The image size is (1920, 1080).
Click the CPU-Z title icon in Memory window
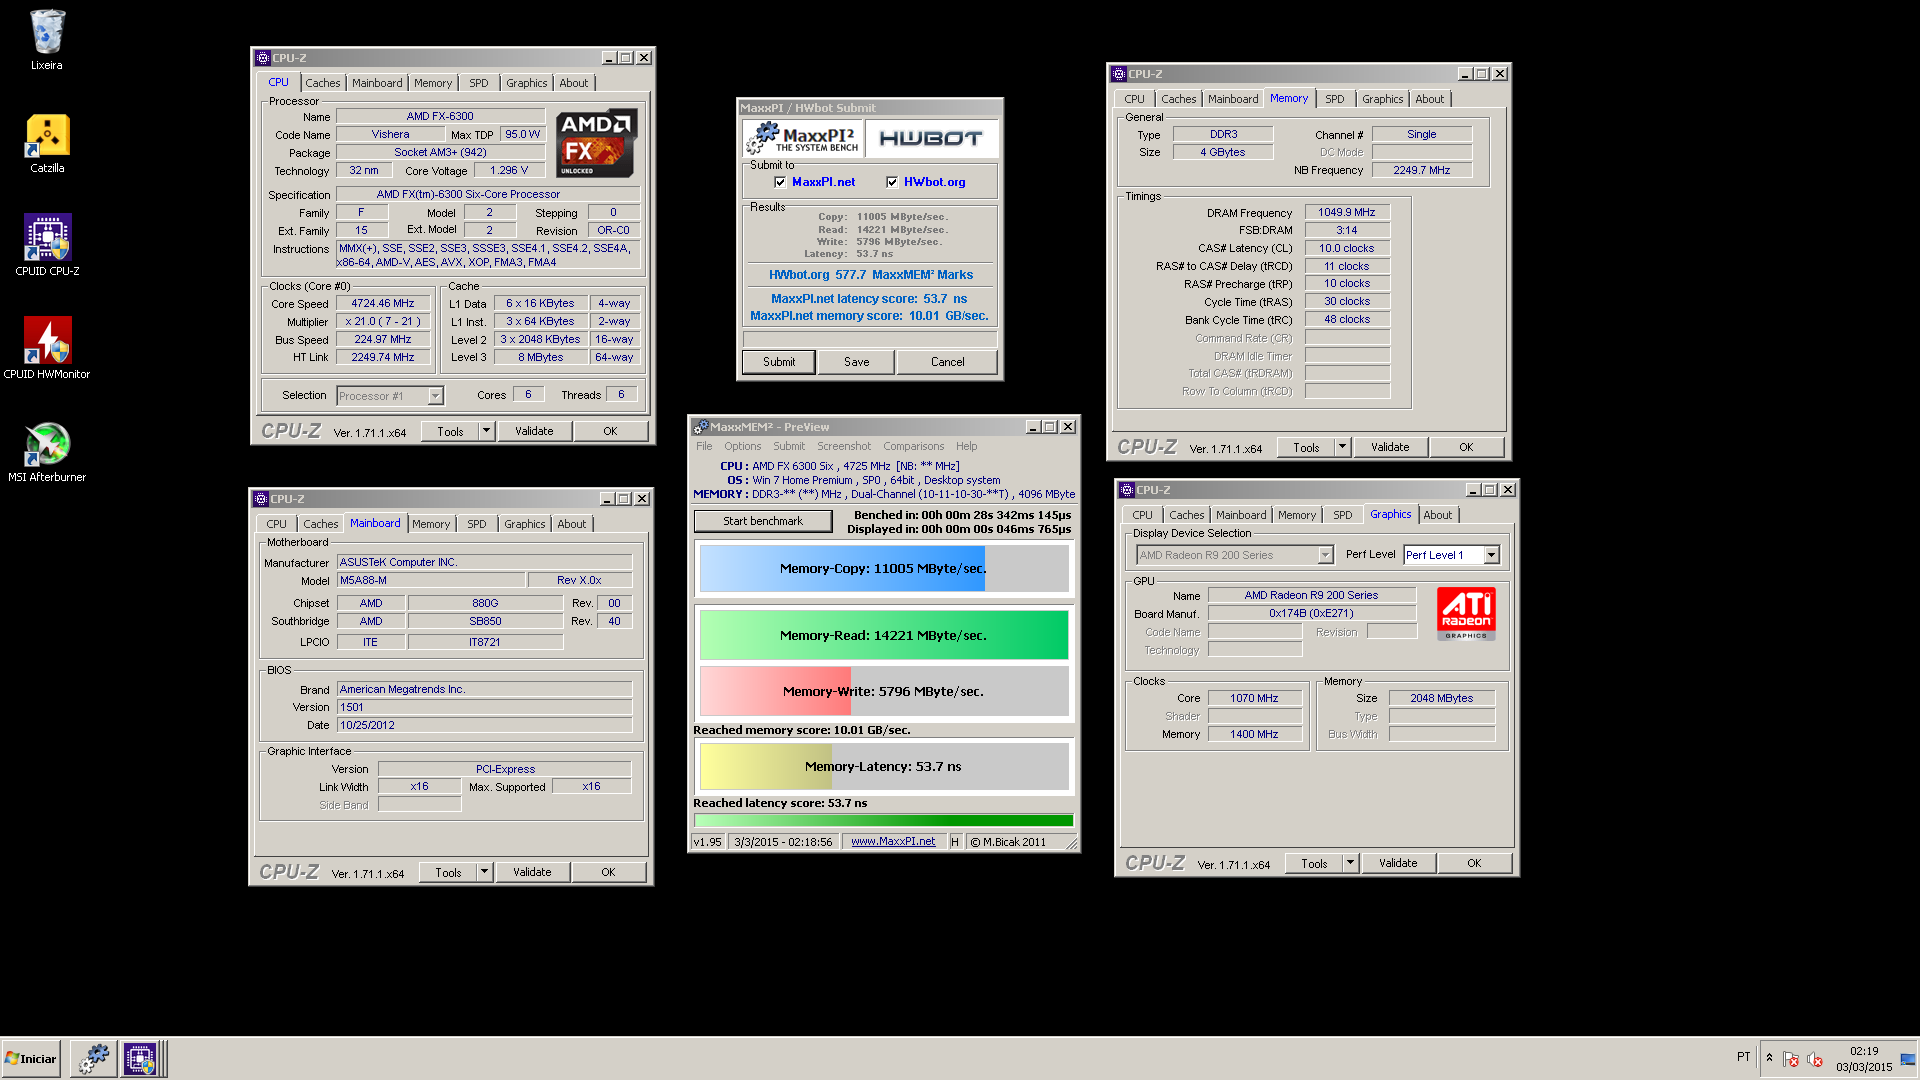(x=1119, y=74)
